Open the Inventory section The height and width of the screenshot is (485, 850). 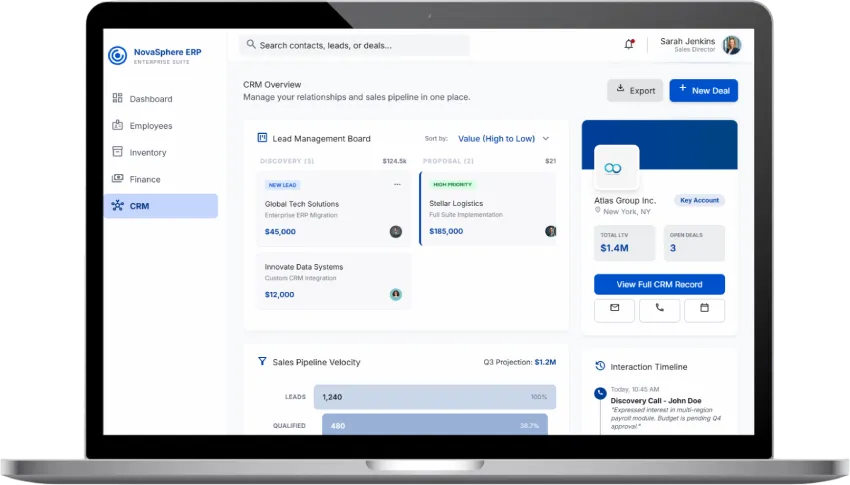pos(160,152)
